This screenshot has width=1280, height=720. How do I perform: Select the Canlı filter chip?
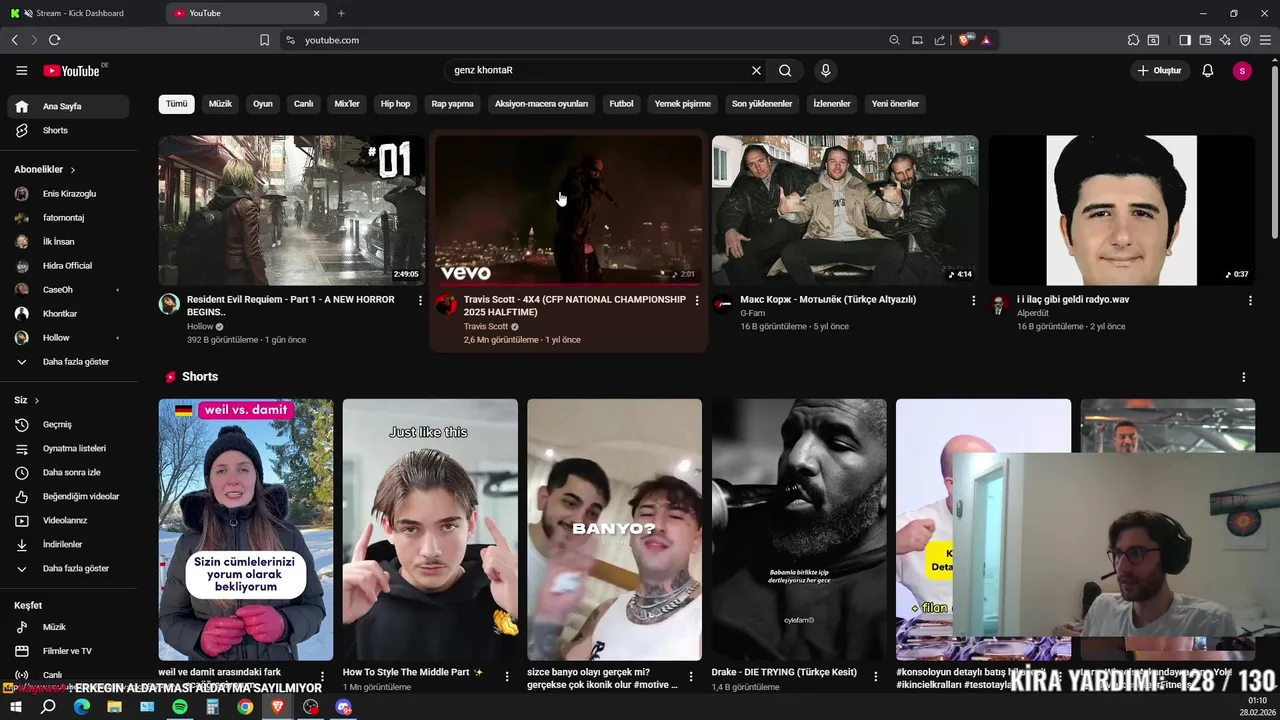(304, 103)
